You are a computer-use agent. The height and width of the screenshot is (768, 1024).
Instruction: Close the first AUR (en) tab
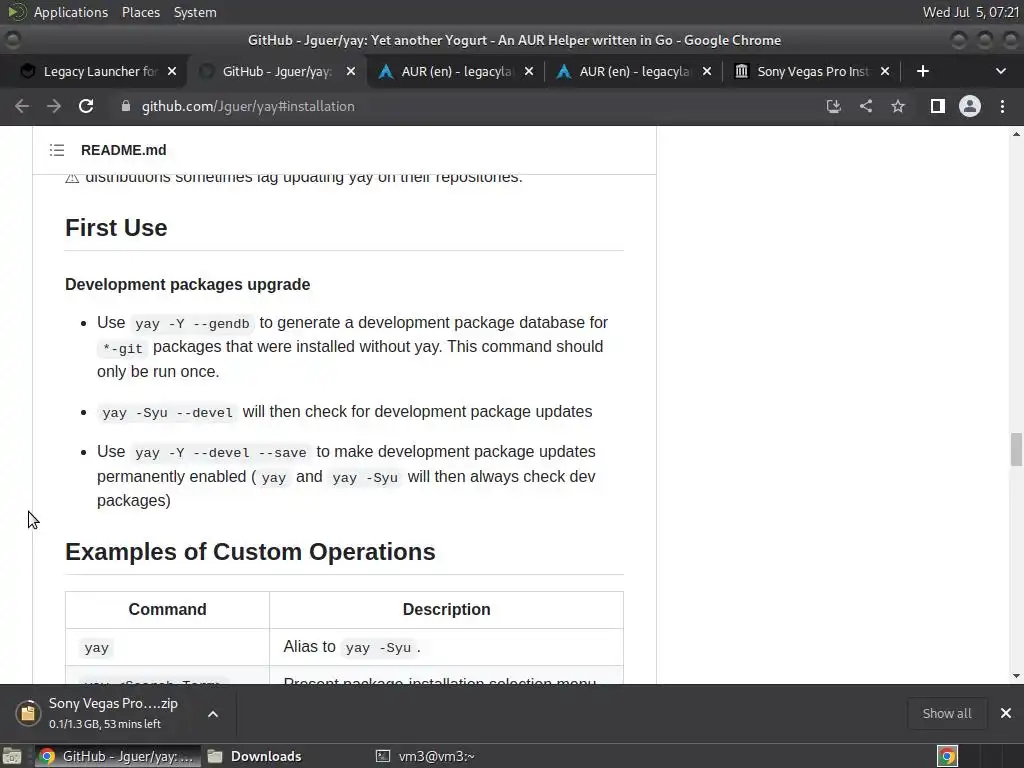pyautogui.click(x=529, y=71)
